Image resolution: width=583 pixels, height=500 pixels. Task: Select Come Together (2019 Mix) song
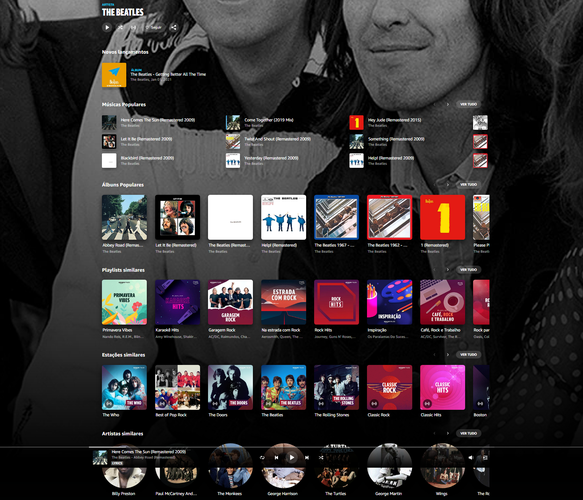[269, 120]
